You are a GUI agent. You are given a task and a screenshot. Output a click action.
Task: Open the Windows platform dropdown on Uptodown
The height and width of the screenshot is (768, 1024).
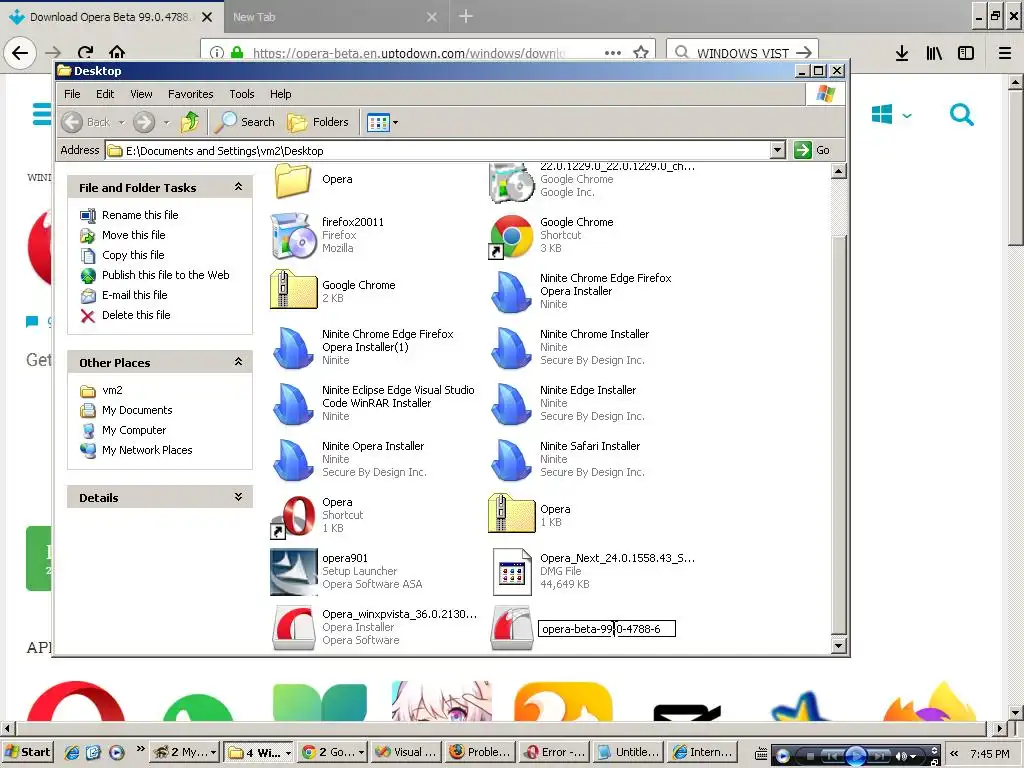pyautogui.click(x=891, y=115)
